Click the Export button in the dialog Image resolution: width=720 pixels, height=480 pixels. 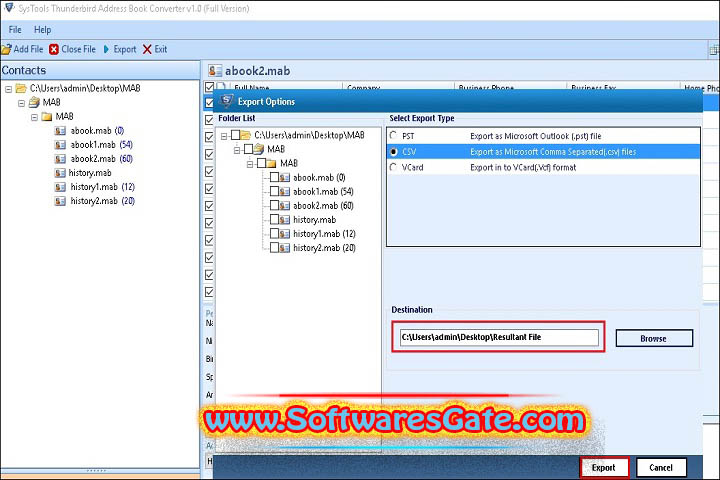pos(604,468)
